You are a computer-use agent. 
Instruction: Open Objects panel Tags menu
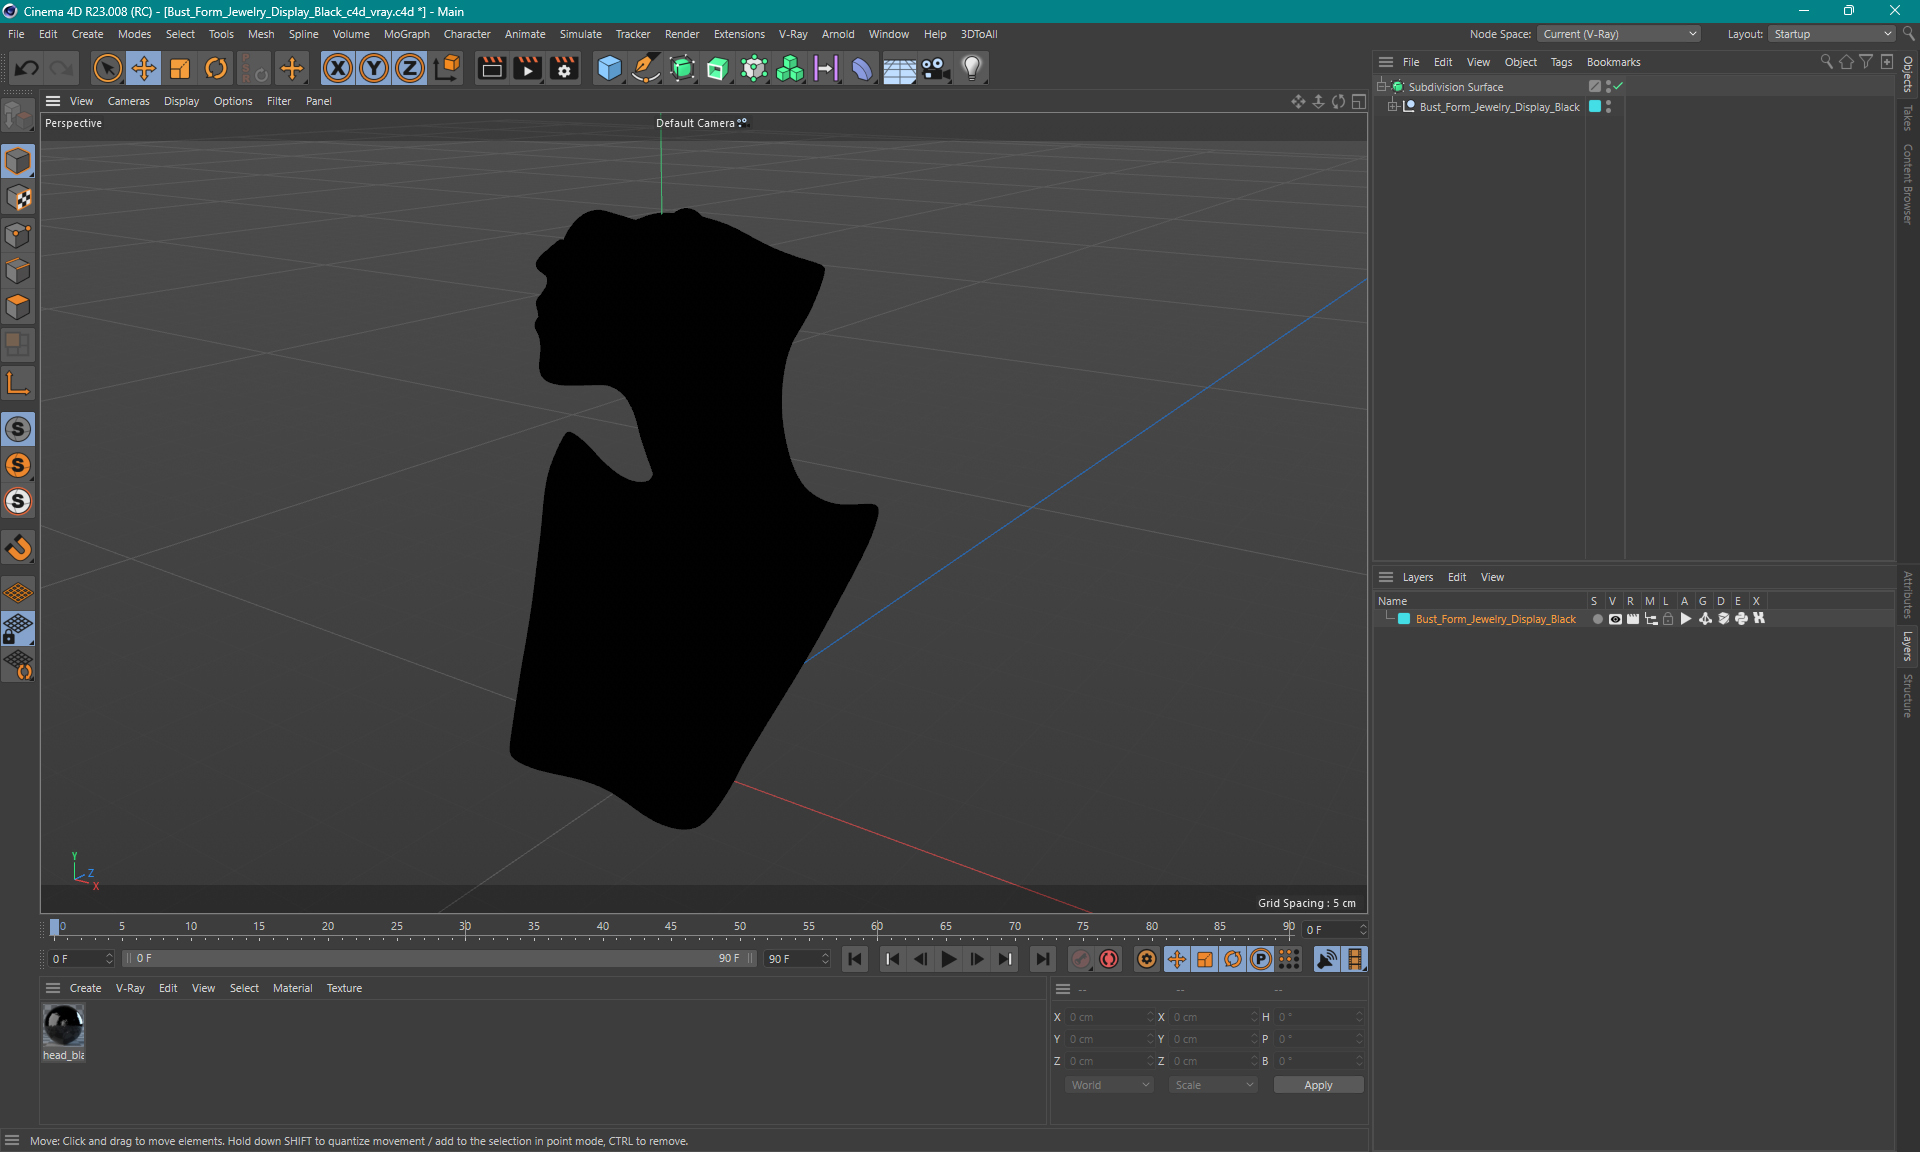pos(1561,62)
